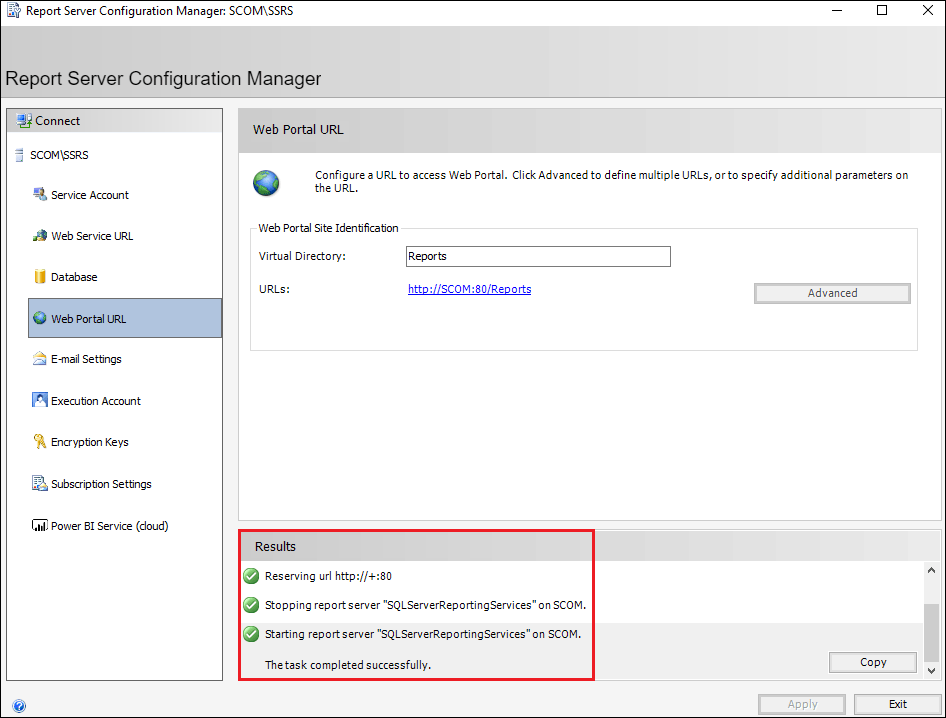Viewport: 946px width, 718px height.
Task: Close the configuration manager window
Action: (x=928, y=10)
